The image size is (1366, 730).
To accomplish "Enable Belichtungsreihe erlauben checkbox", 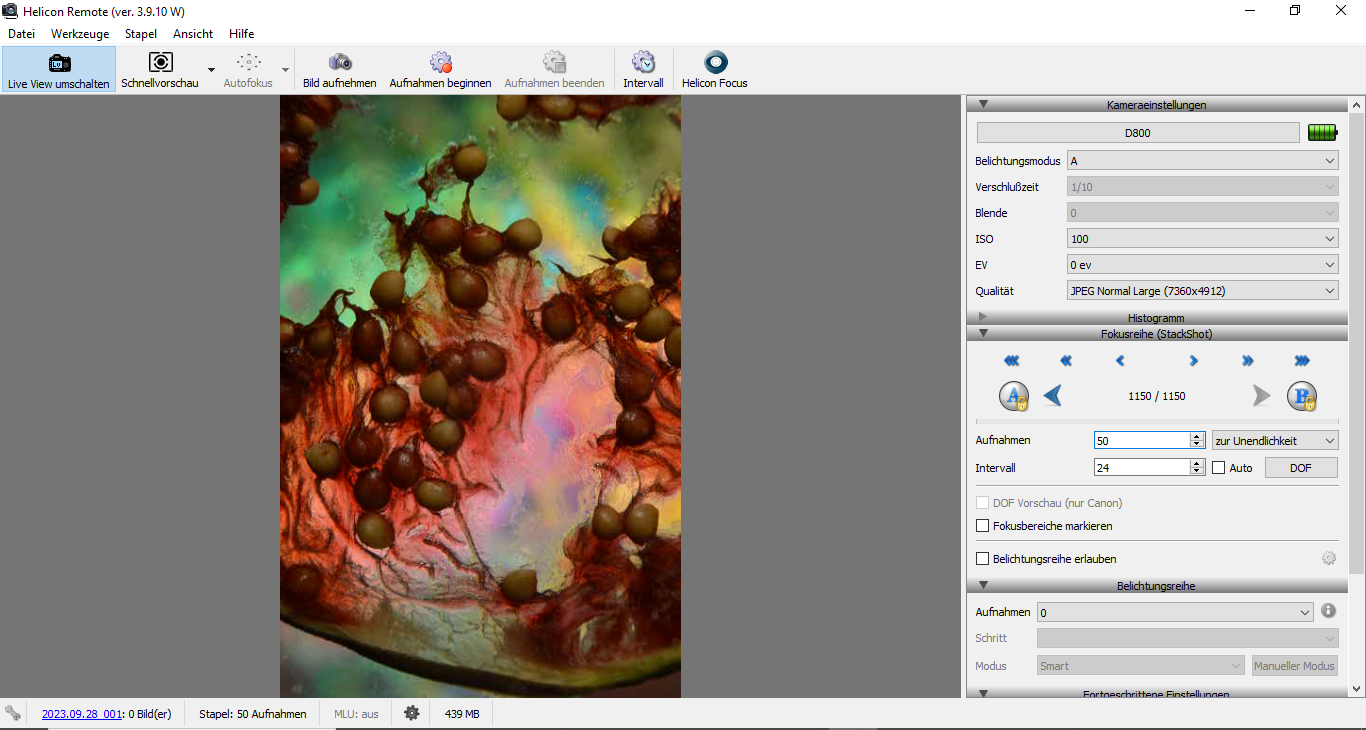I will (982, 559).
